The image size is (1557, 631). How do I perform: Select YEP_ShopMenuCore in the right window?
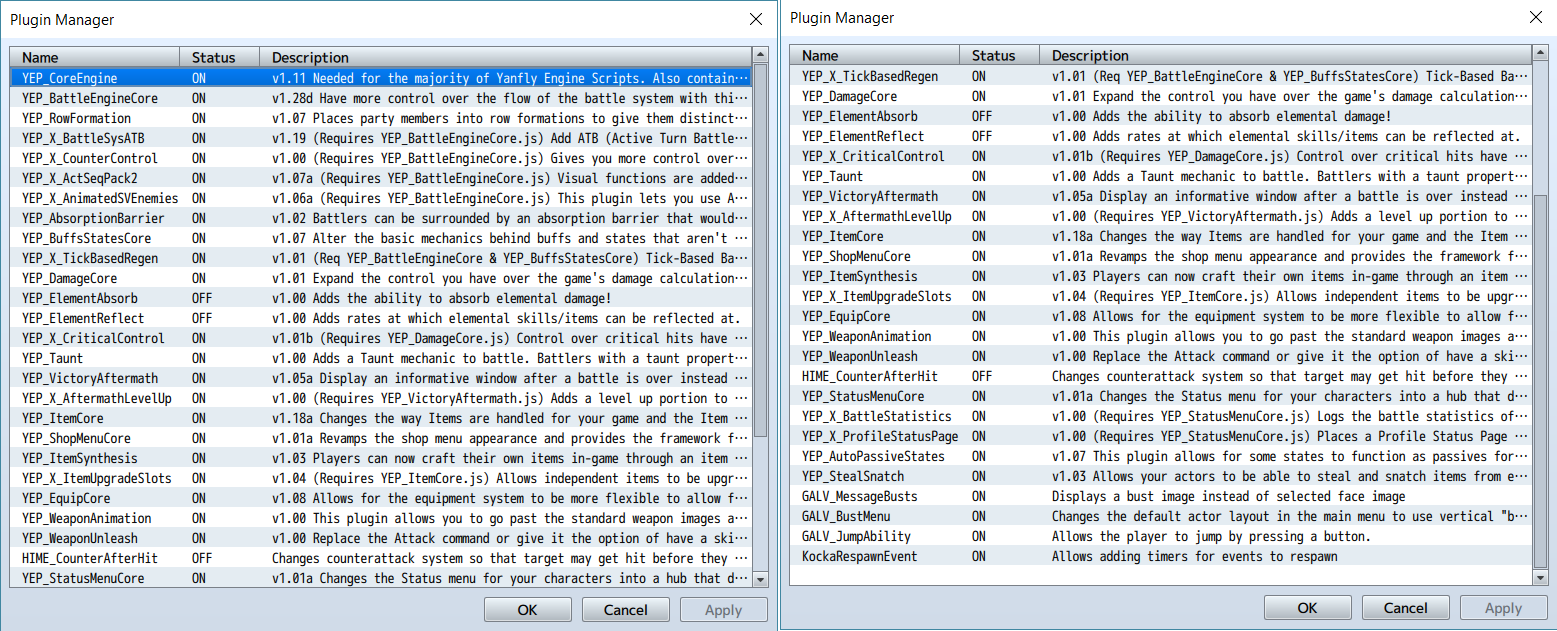point(1161,256)
